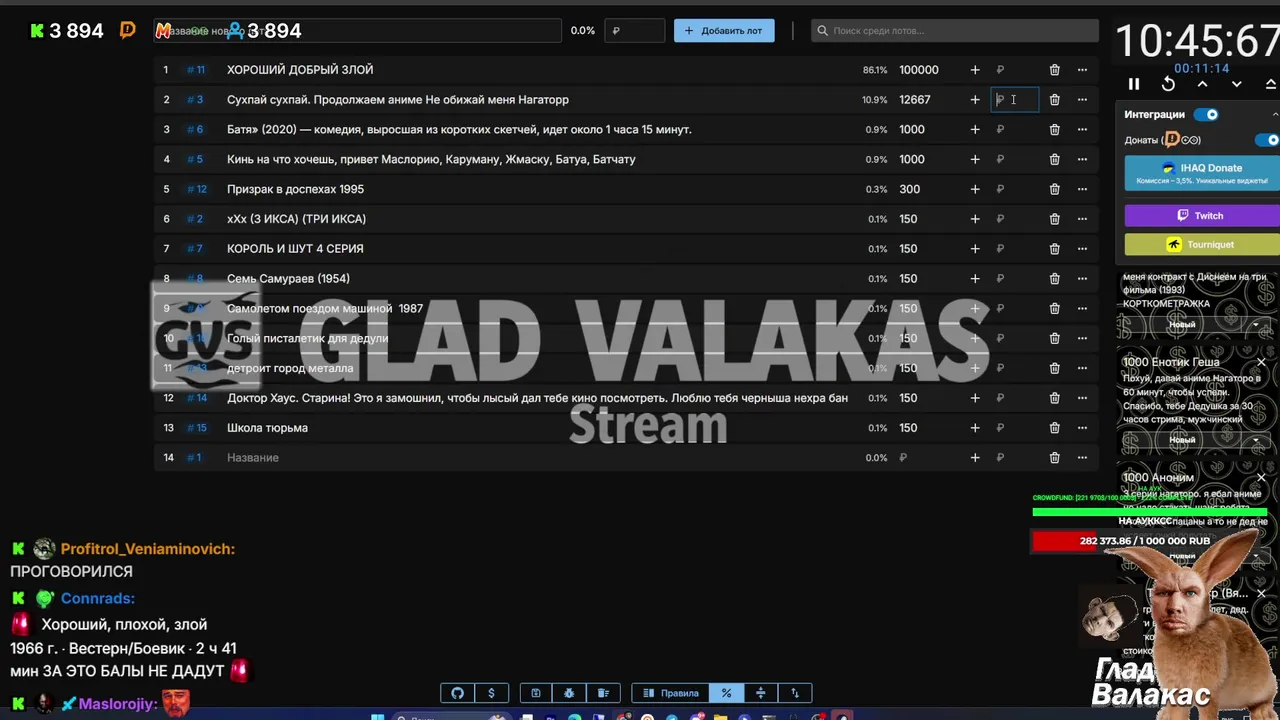This screenshot has width=1280, height=720.
Task: Toggle the Донаты switch
Action: coord(1268,140)
